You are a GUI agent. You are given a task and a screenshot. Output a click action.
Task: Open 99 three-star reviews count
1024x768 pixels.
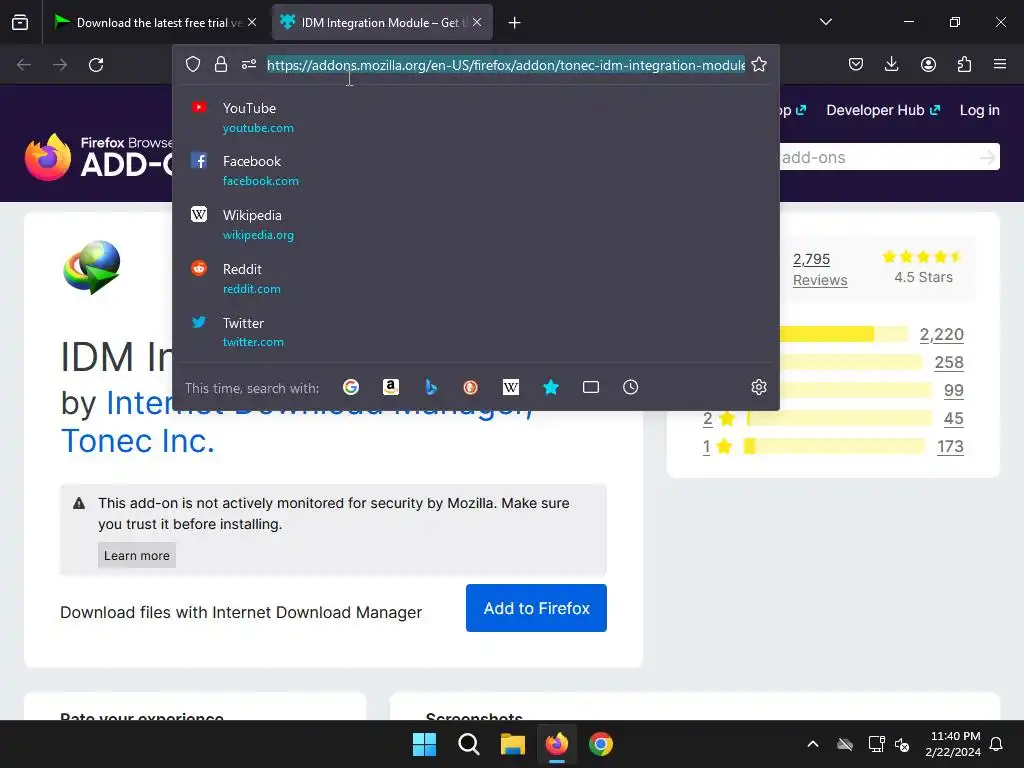[953, 391]
